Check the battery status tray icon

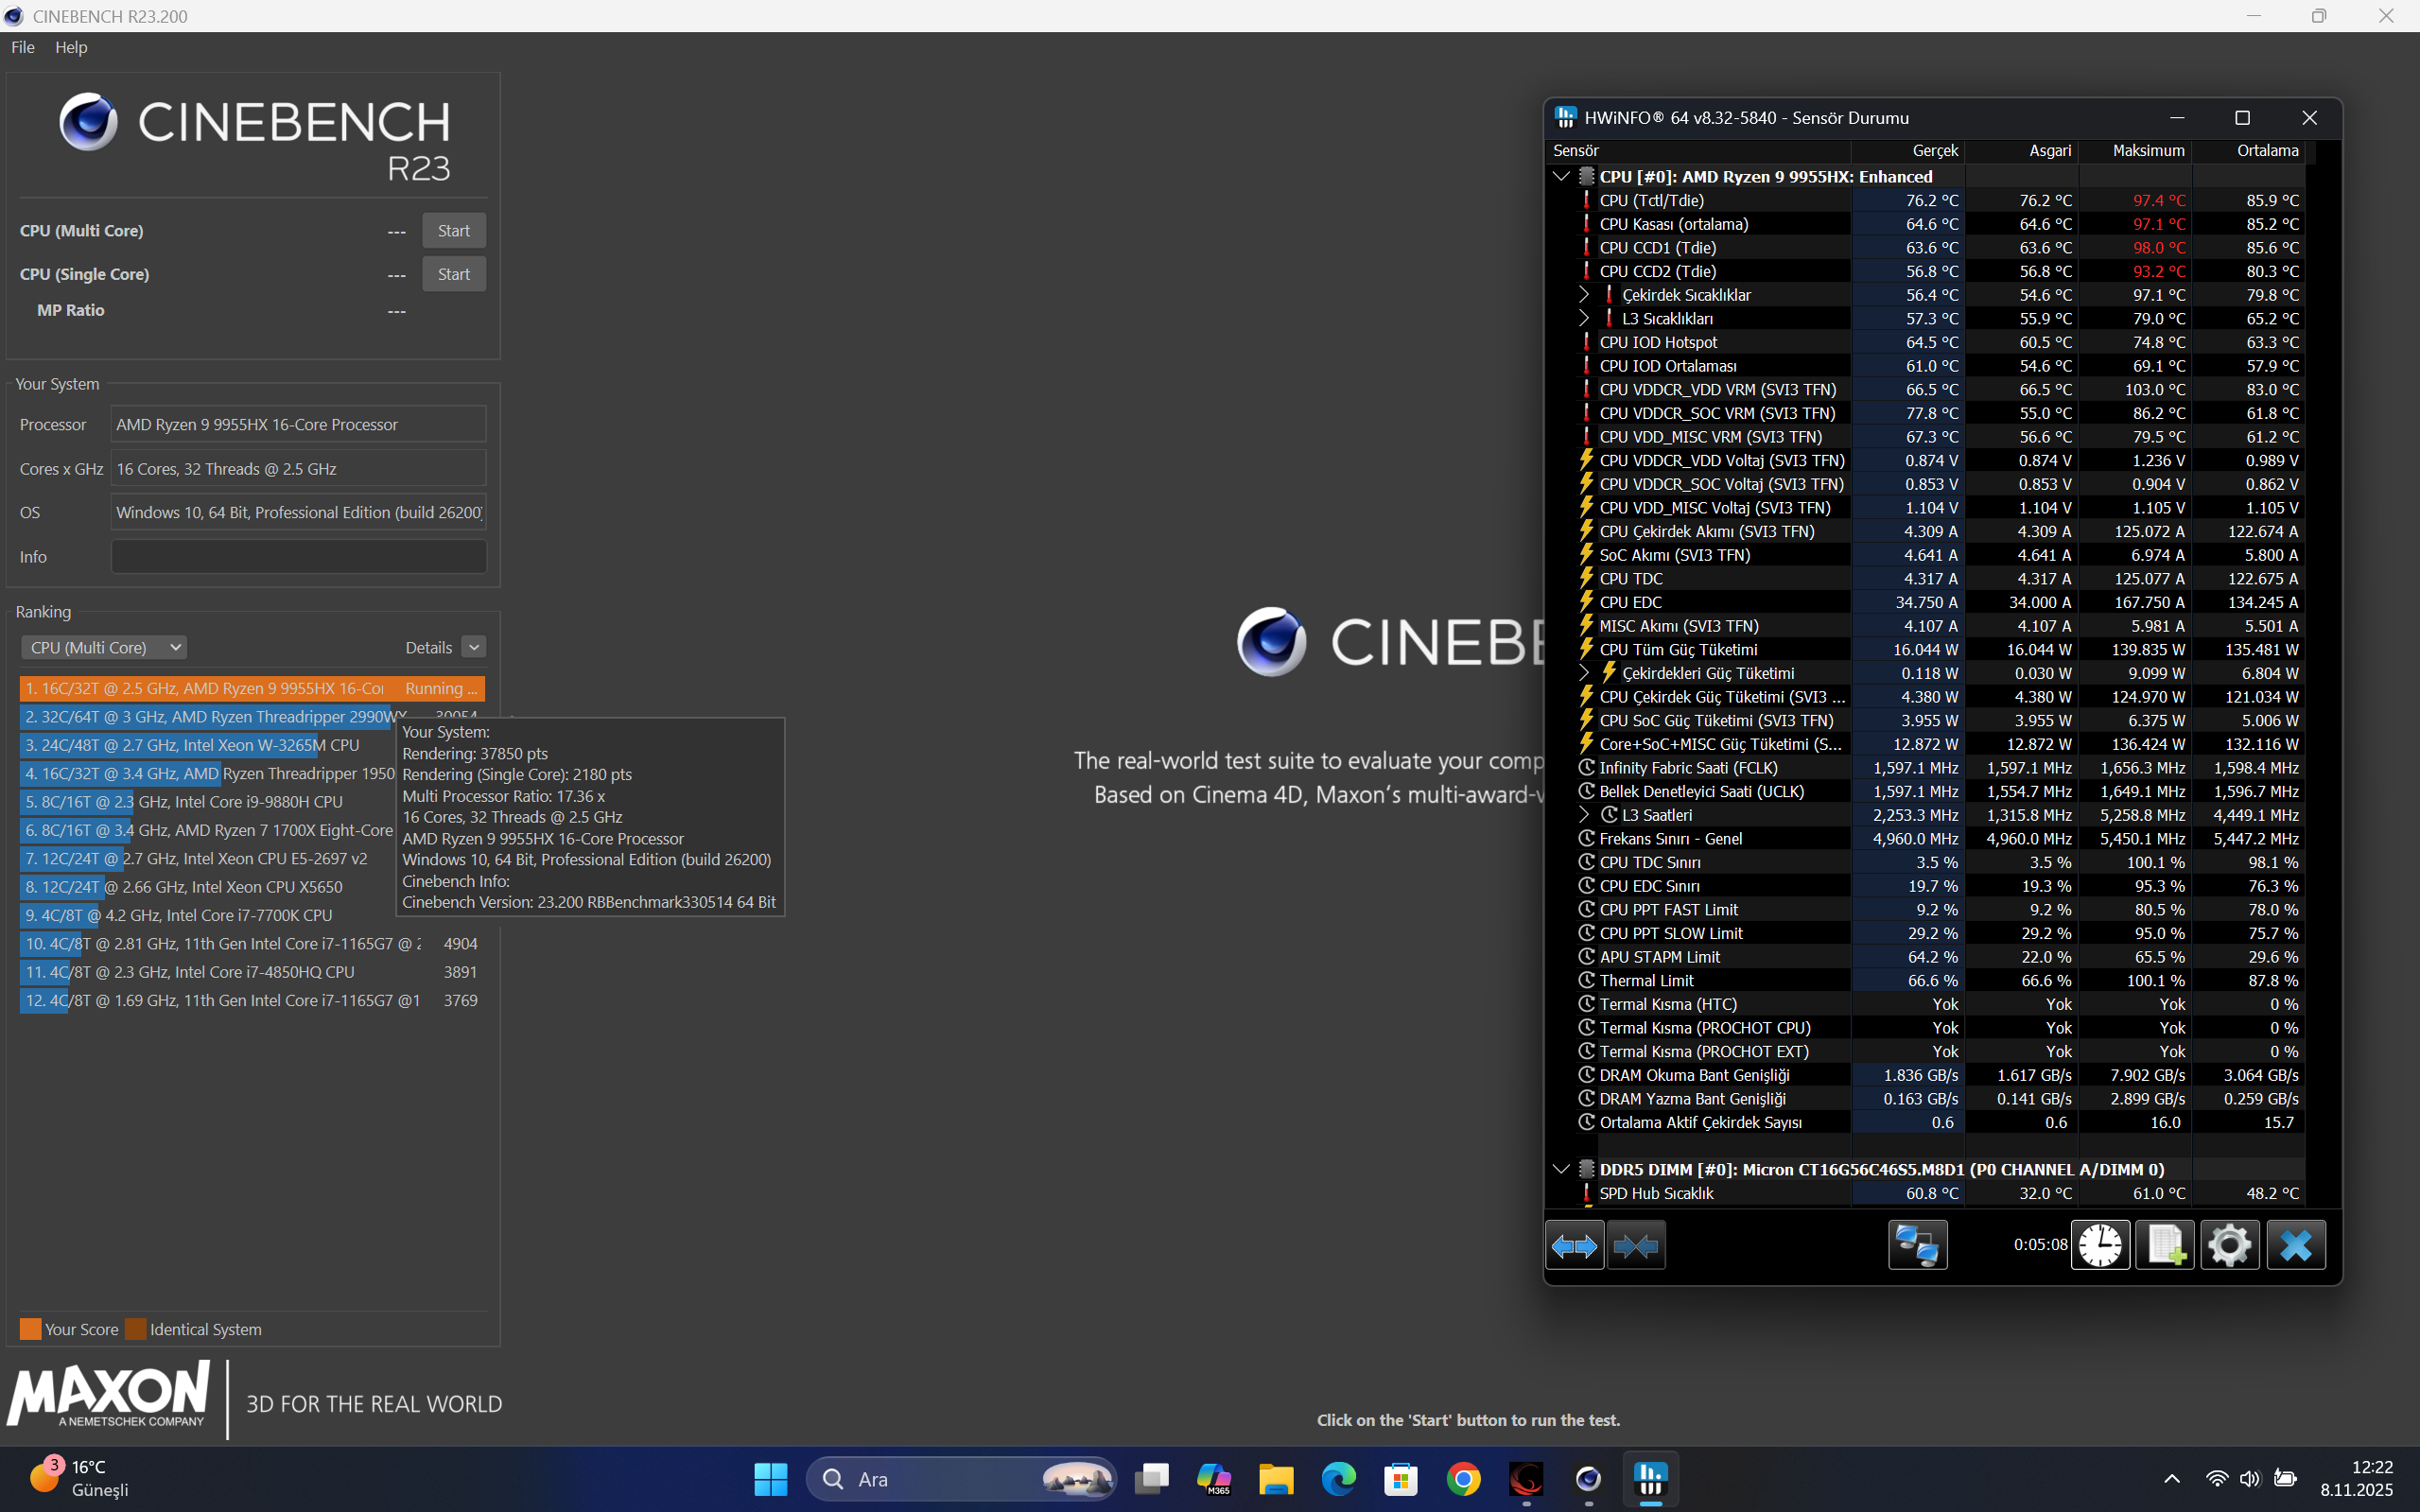[2285, 1479]
